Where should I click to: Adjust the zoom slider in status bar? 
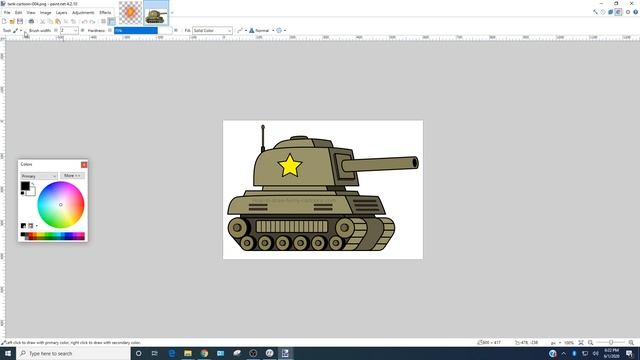tap(611, 342)
